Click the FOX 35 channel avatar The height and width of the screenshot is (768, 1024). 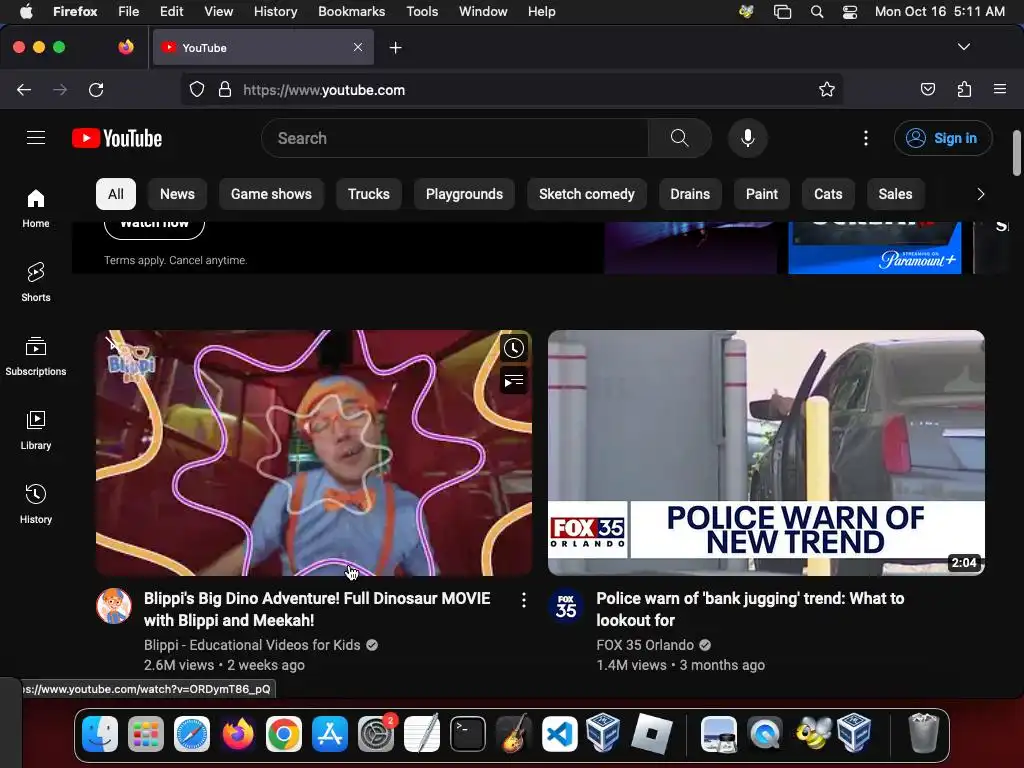566,606
